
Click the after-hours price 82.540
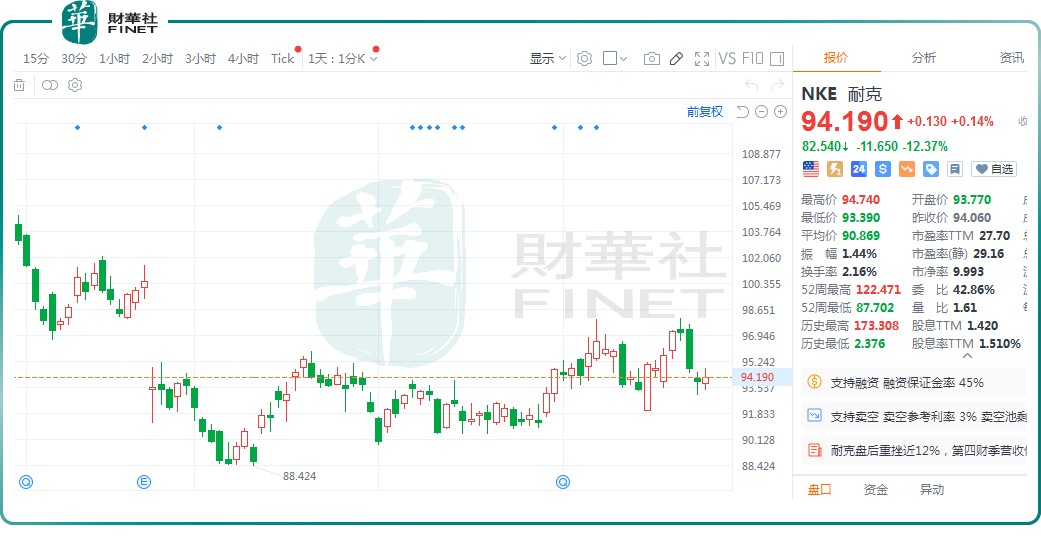[x=825, y=146]
